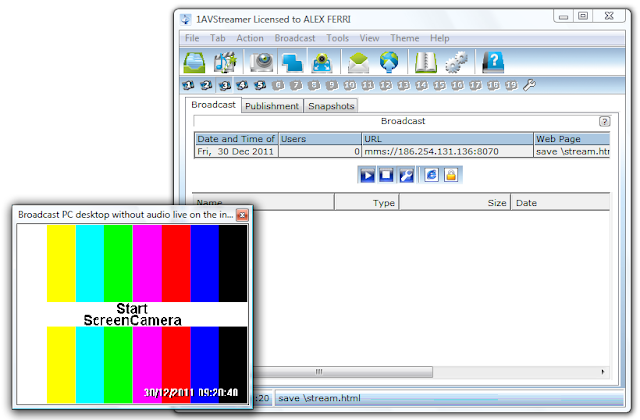Select numbered tab icon 1

188,85
